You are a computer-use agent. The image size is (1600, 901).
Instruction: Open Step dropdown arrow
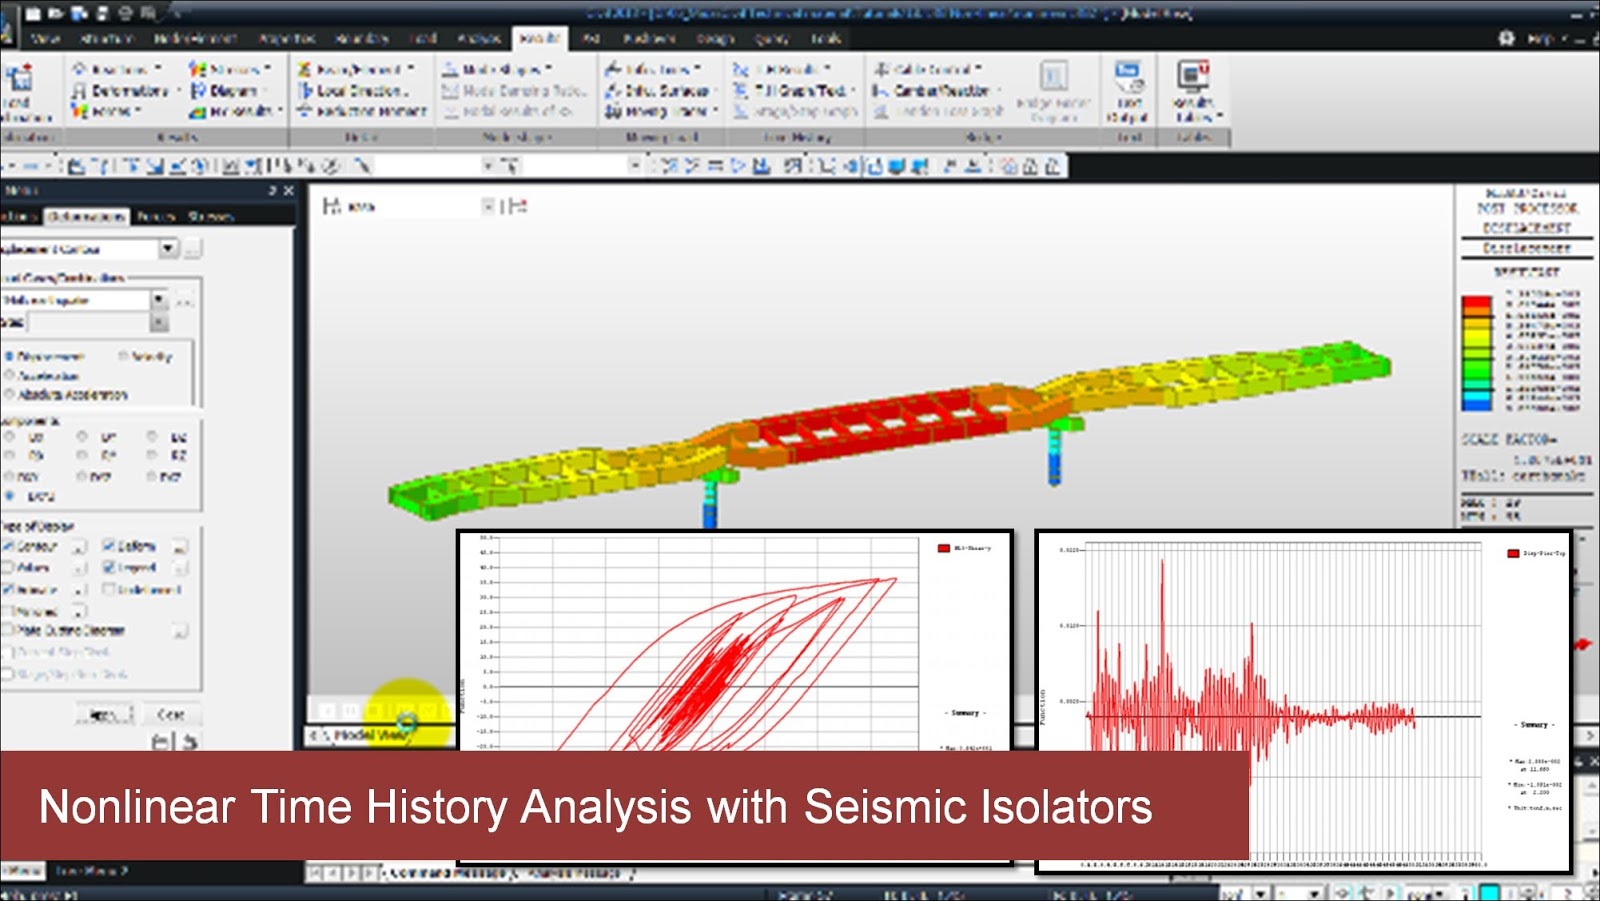point(159,322)
